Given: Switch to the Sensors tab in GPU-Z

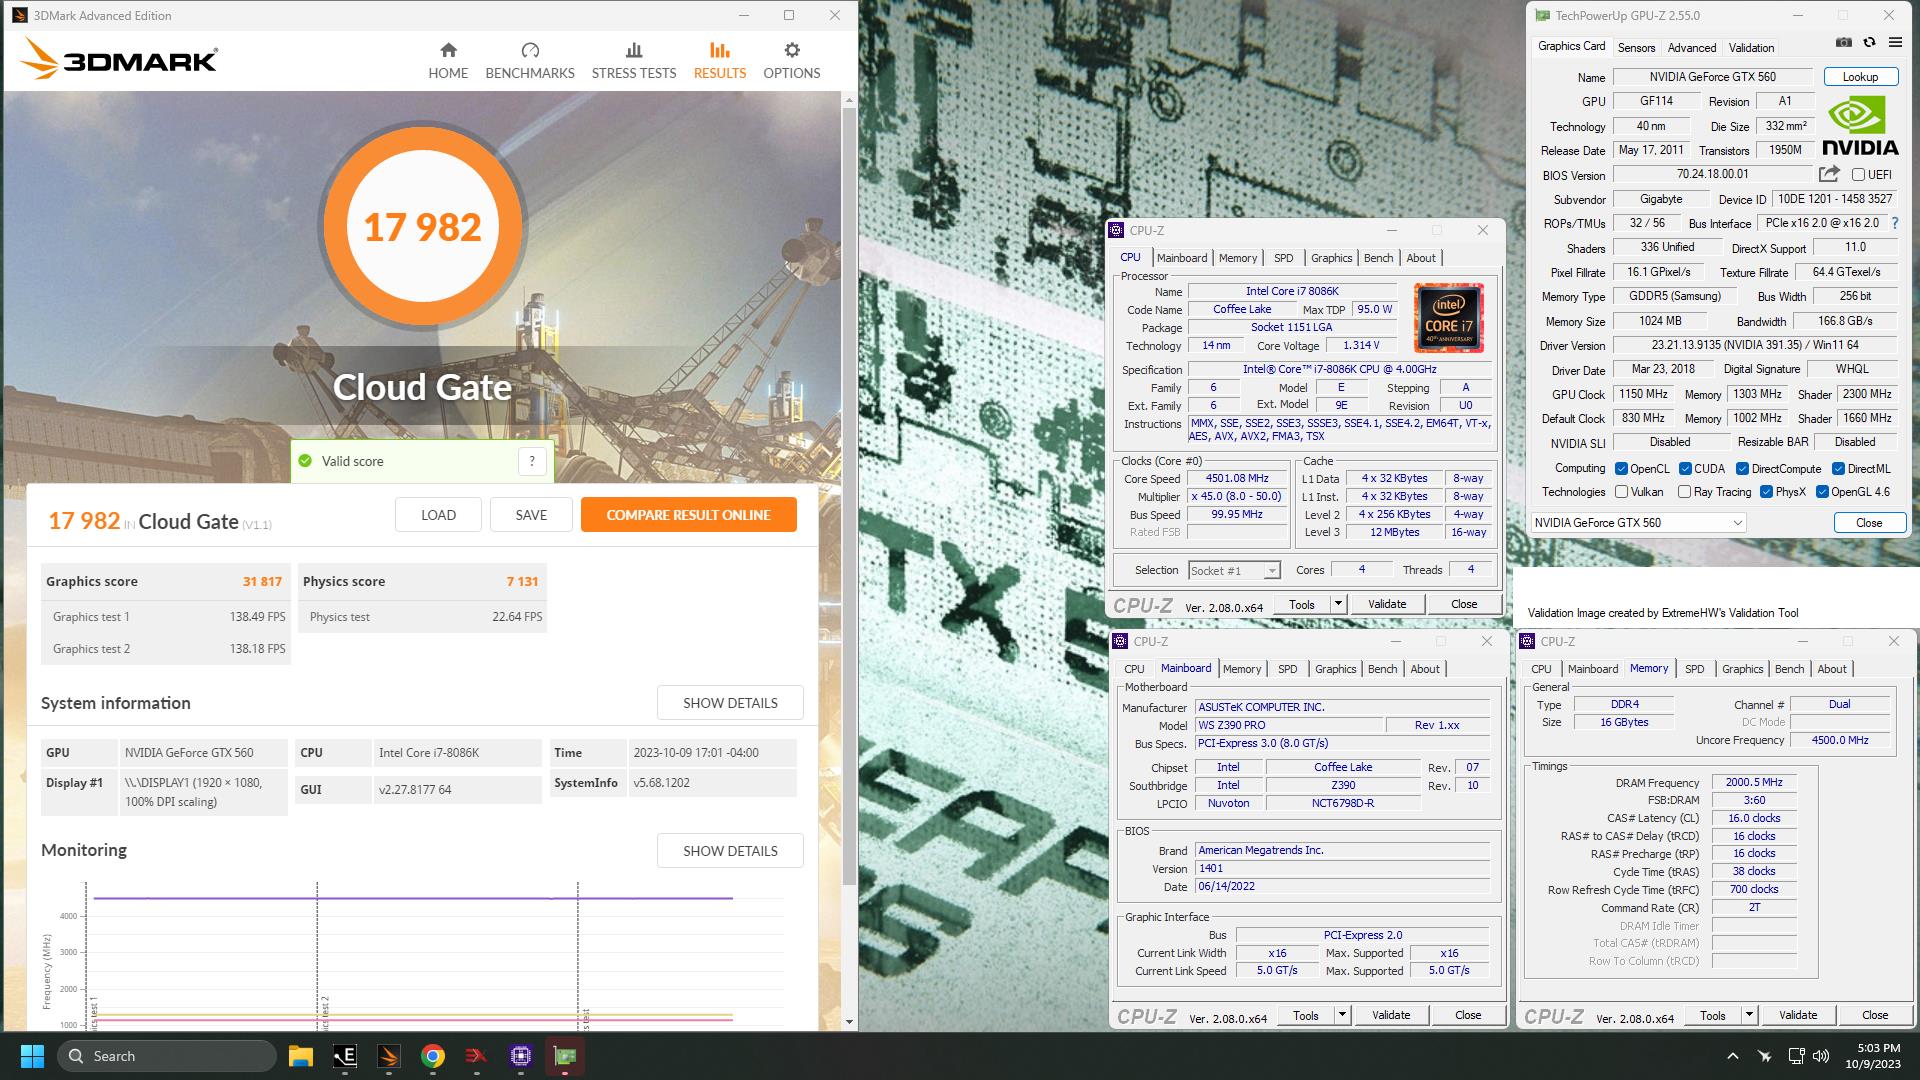Looking at the screenshot, I should [x=1636, y=47].
